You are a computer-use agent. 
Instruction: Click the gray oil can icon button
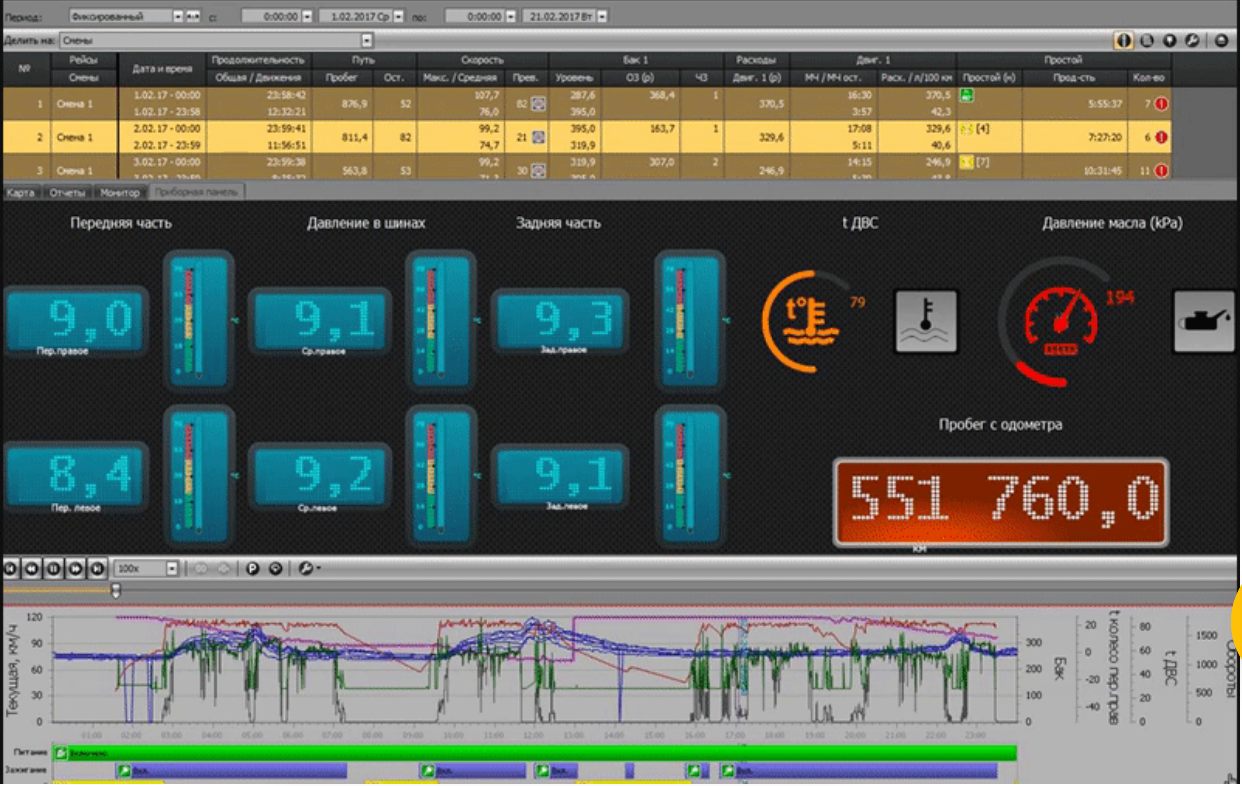coord(1205,321)
